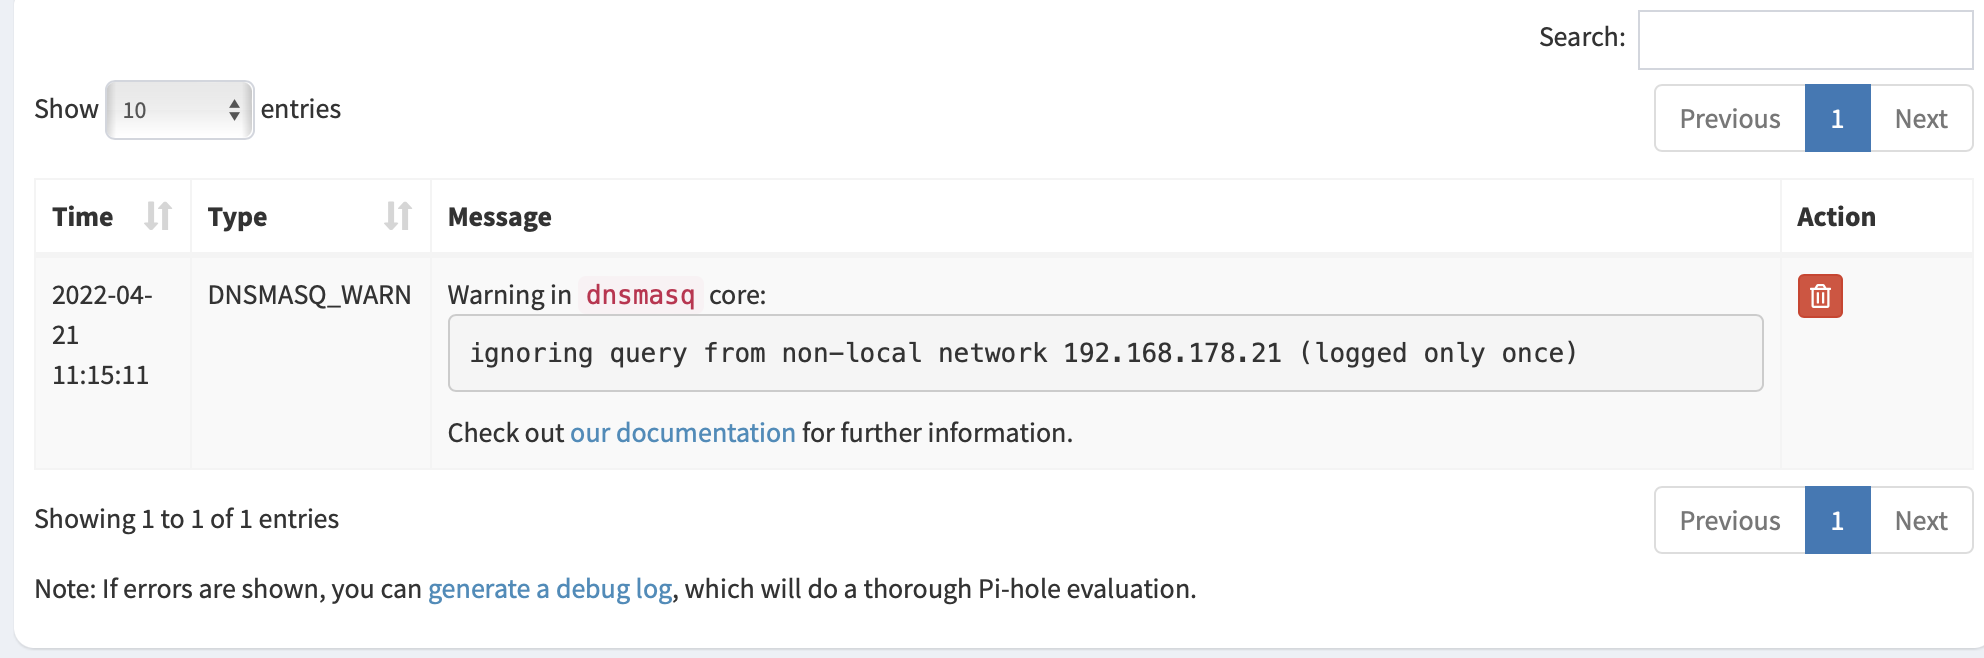
Task: Click the Message column header
Action: [500, 217]
